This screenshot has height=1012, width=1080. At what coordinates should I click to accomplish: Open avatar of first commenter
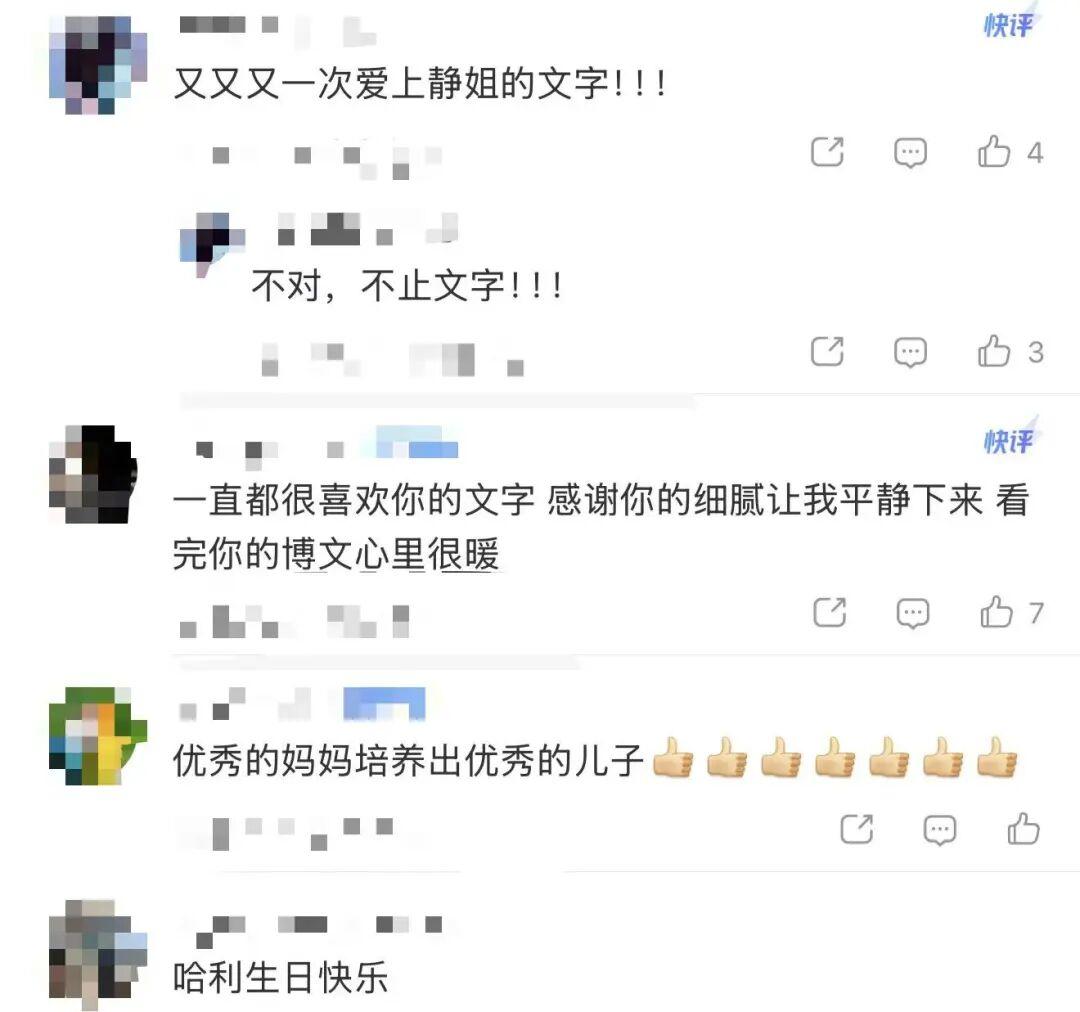98,65
